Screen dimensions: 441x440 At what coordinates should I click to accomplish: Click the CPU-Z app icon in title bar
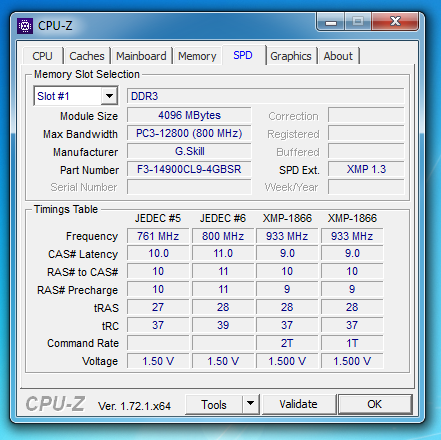tap(25, 26)
